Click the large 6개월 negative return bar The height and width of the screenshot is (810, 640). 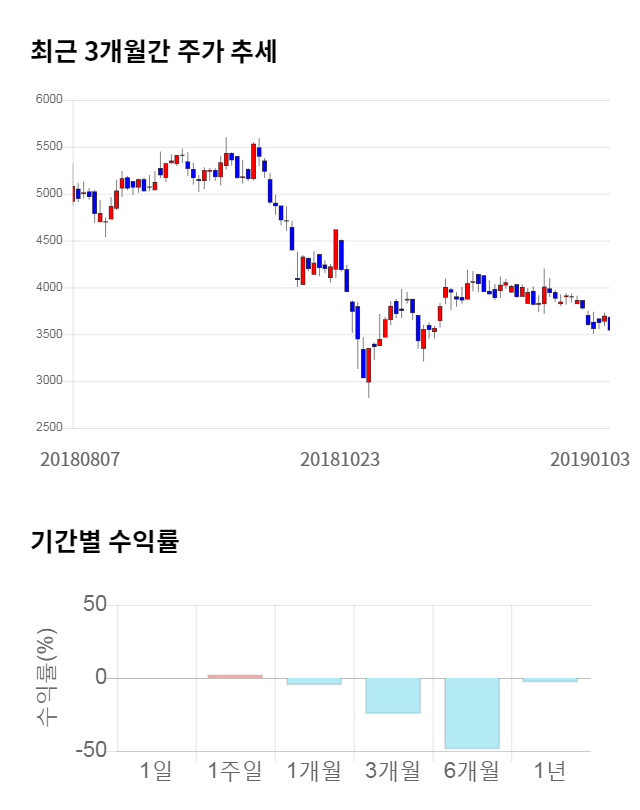coord(472,713)
